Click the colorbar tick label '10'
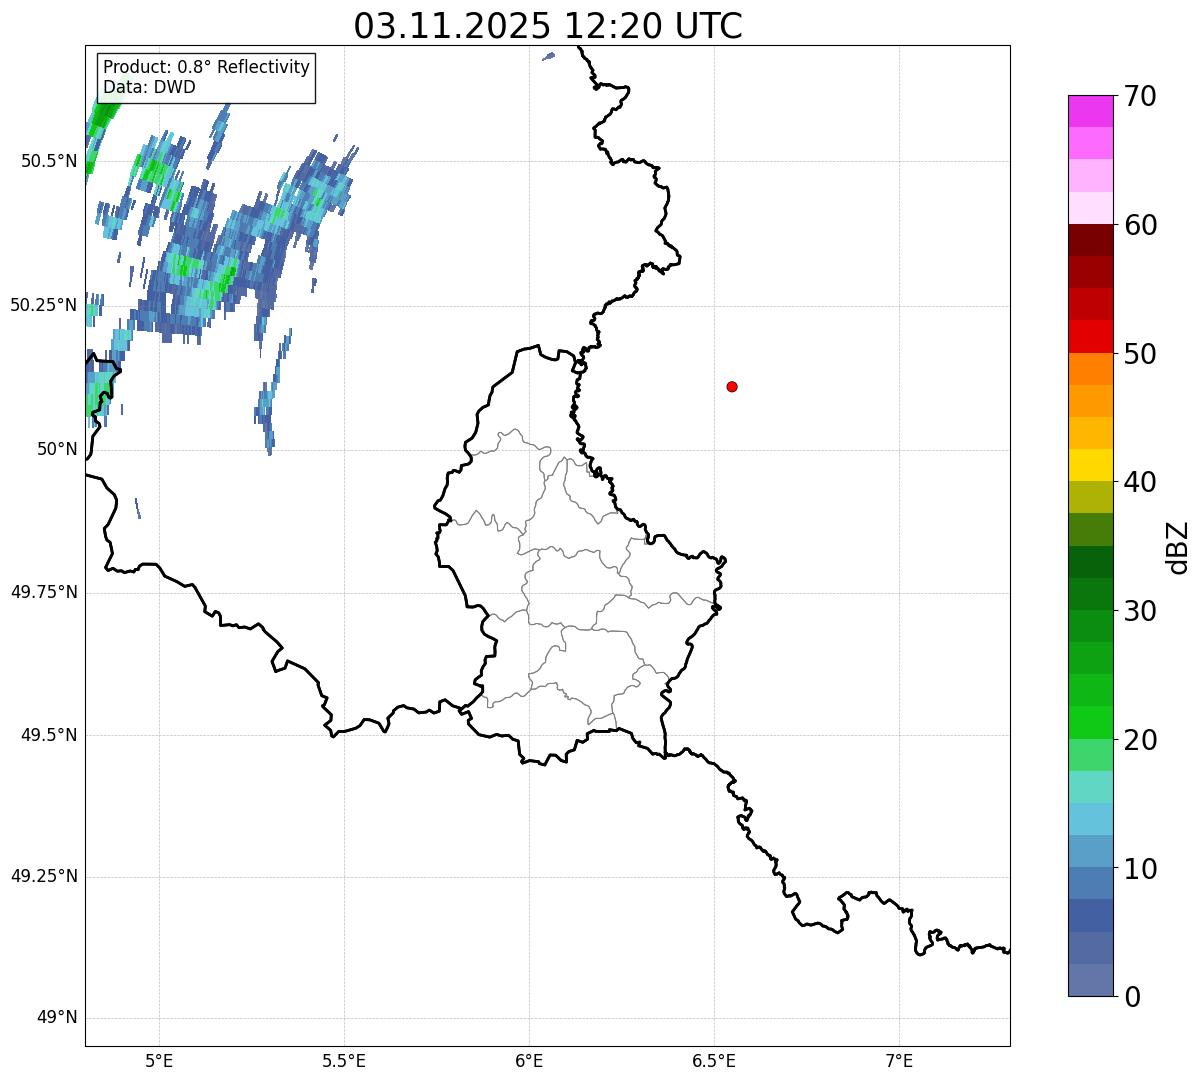 1141,868
